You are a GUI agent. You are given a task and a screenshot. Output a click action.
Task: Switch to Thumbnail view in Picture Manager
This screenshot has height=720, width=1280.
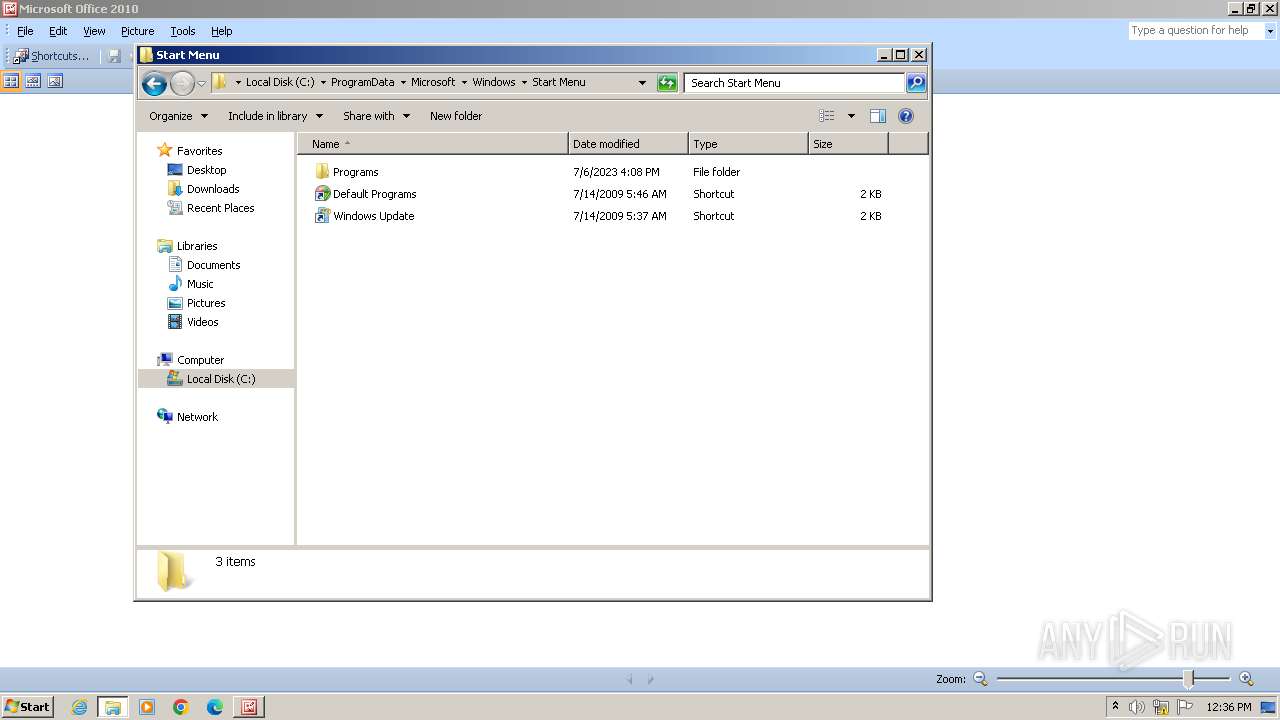[x=12, y=81]
